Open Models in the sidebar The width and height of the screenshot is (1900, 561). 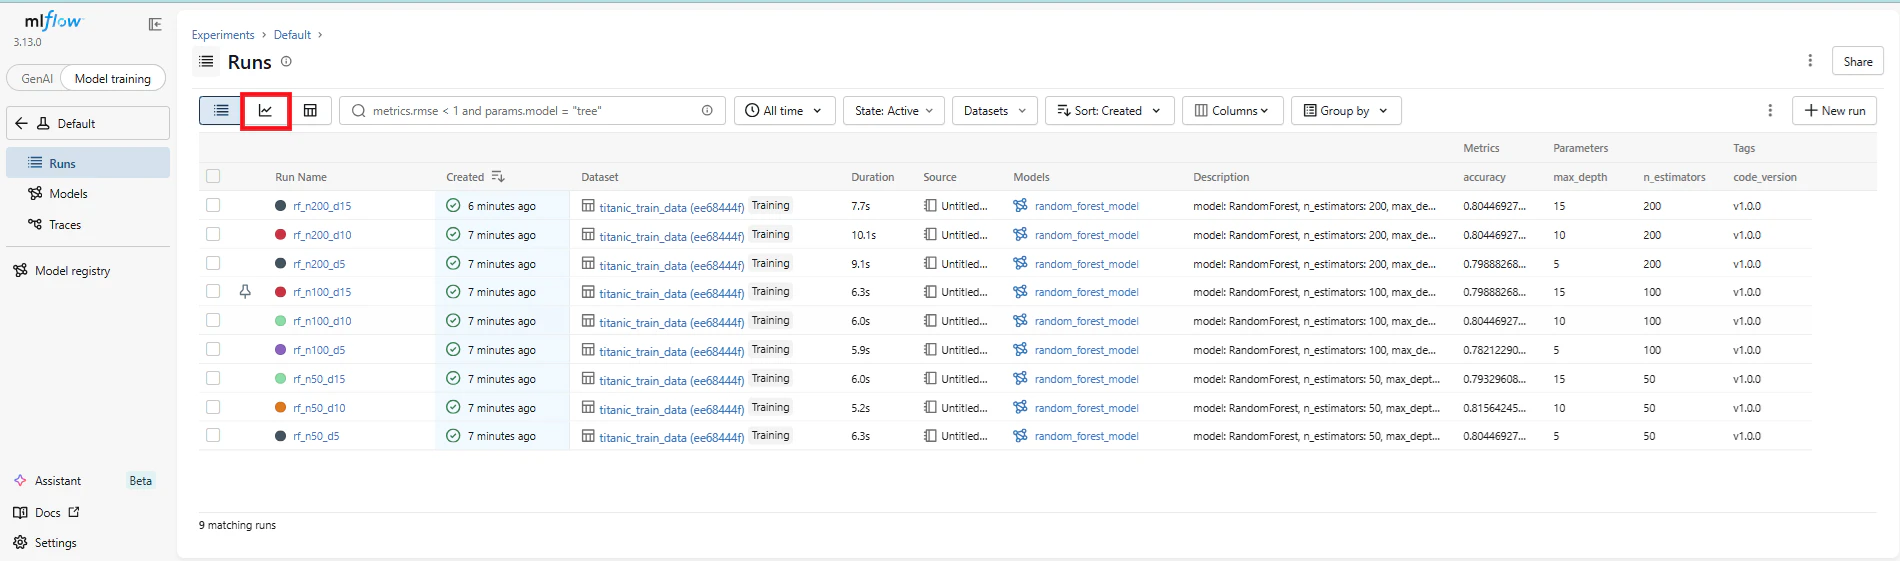88,194
